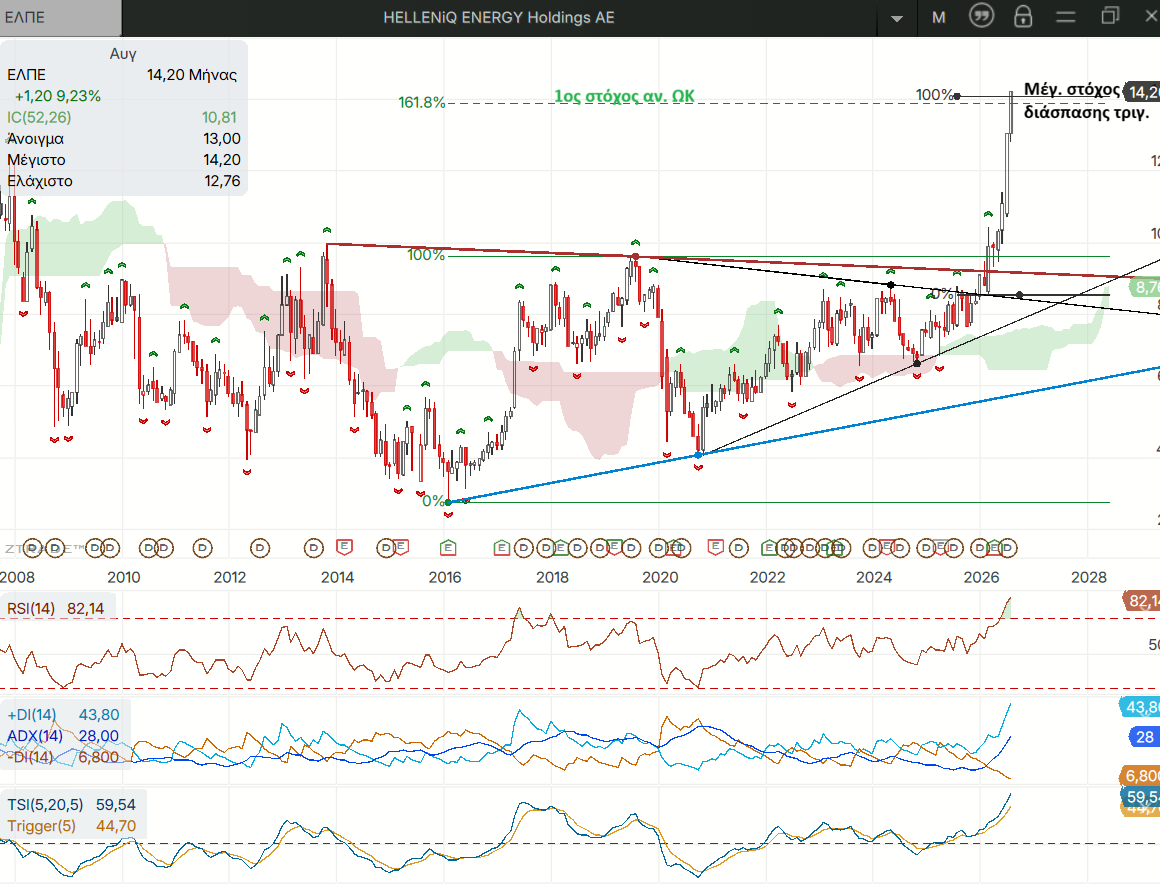1160x884 pixels.
Task: Select the RSI(14) indicator label
Action: tap(31, 609)
